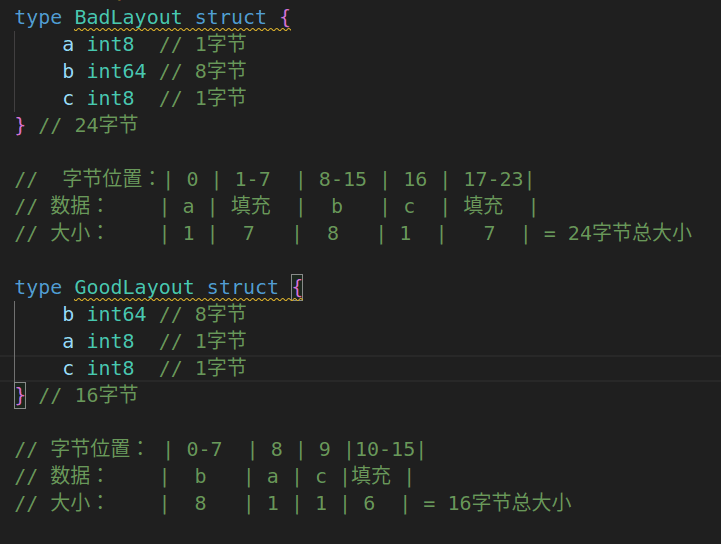This screenshot has height=544, width=721.
Task: Click the type keyword before BadLayout
Action: tap(38, 17)
